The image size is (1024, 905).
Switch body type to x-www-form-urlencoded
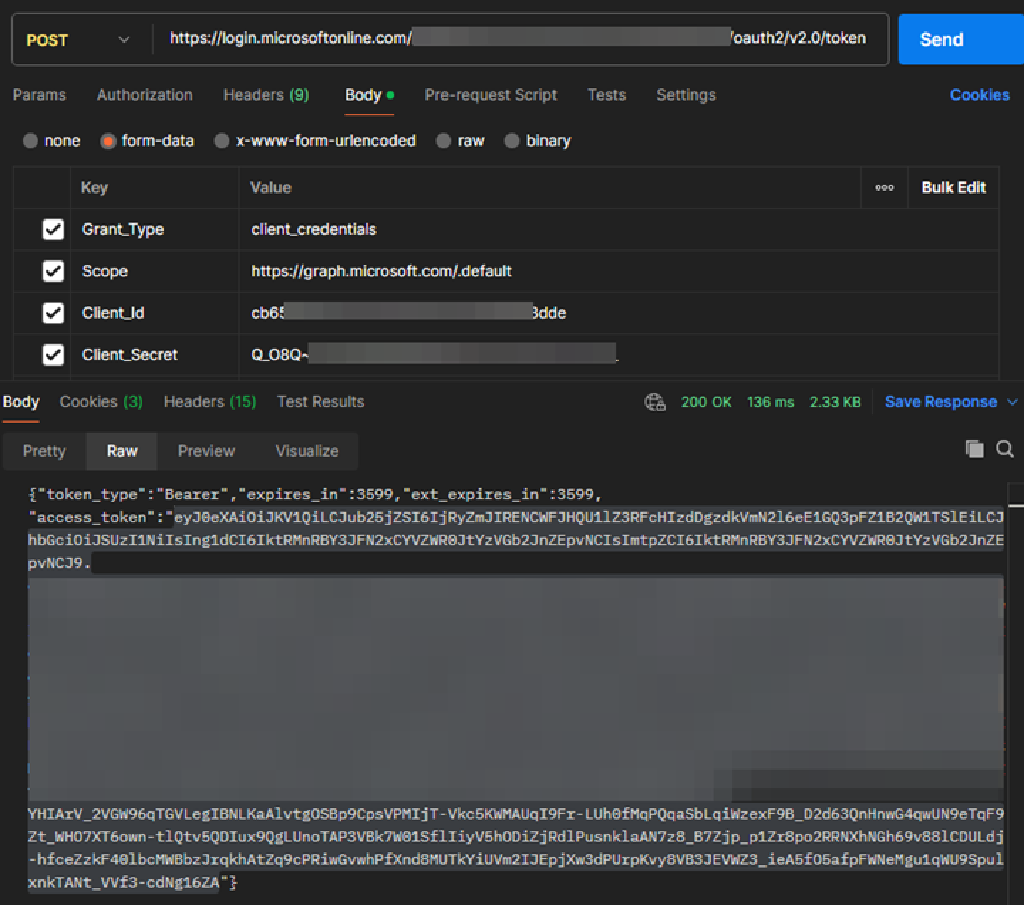[x=222, y=141]
